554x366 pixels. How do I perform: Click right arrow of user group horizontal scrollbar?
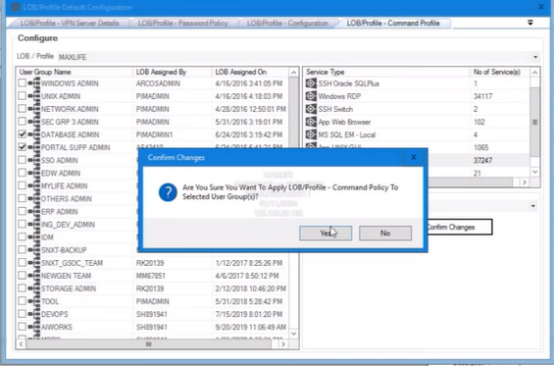click(x=283, y=344)
